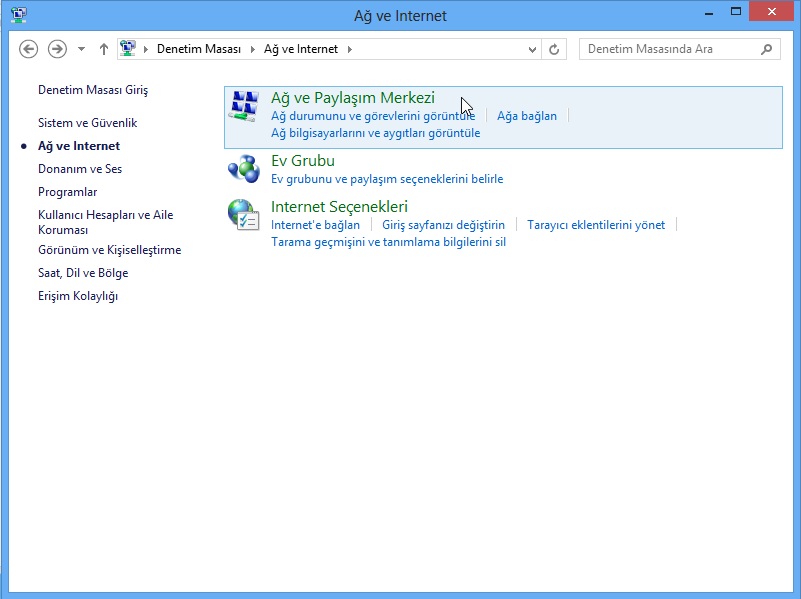801x599 pixels.
Task: Open Programlar category
Action: click(x=67, y=192)
